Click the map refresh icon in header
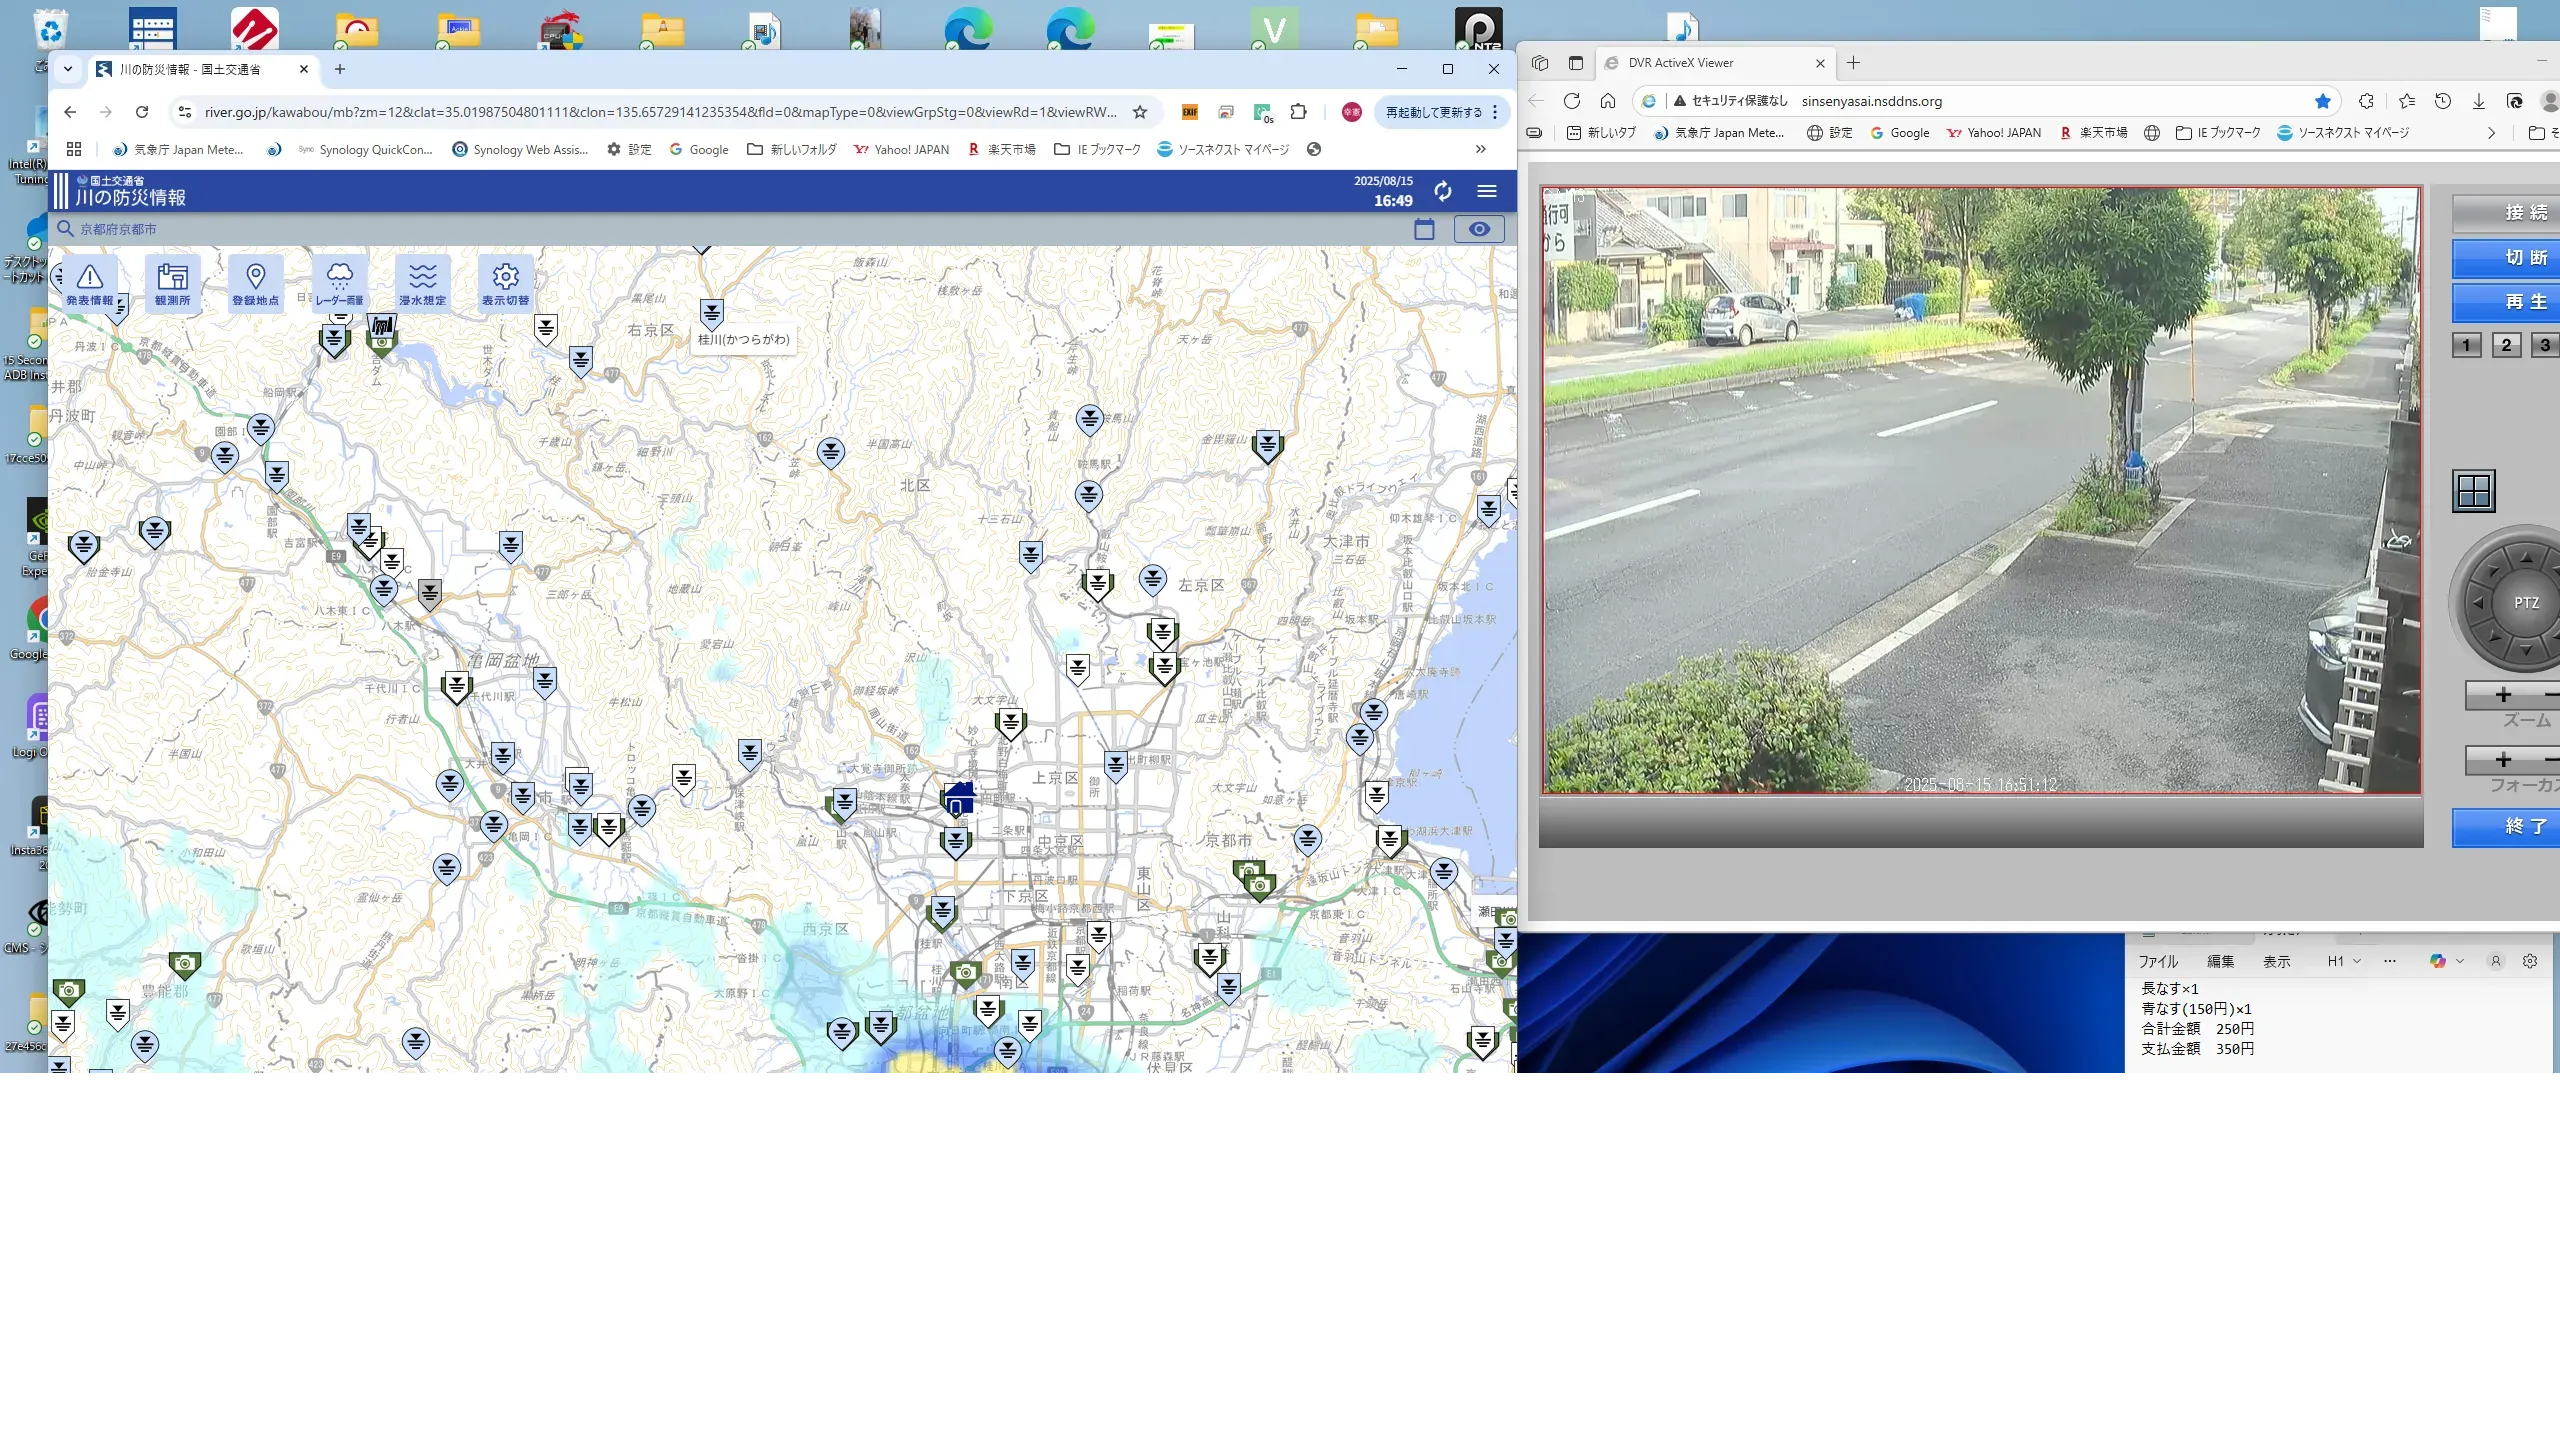This screenshot has height=1440, width=2560. point(1442,191)
